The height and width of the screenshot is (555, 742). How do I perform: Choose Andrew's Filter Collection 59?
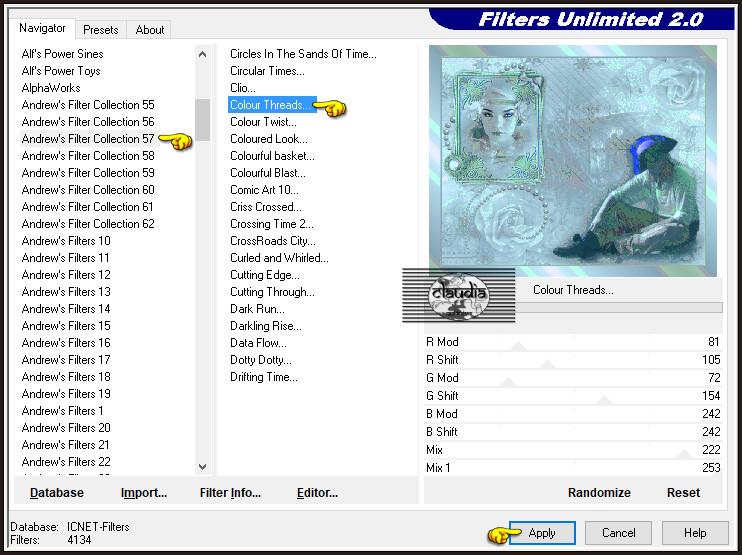[x=88, y=173]
